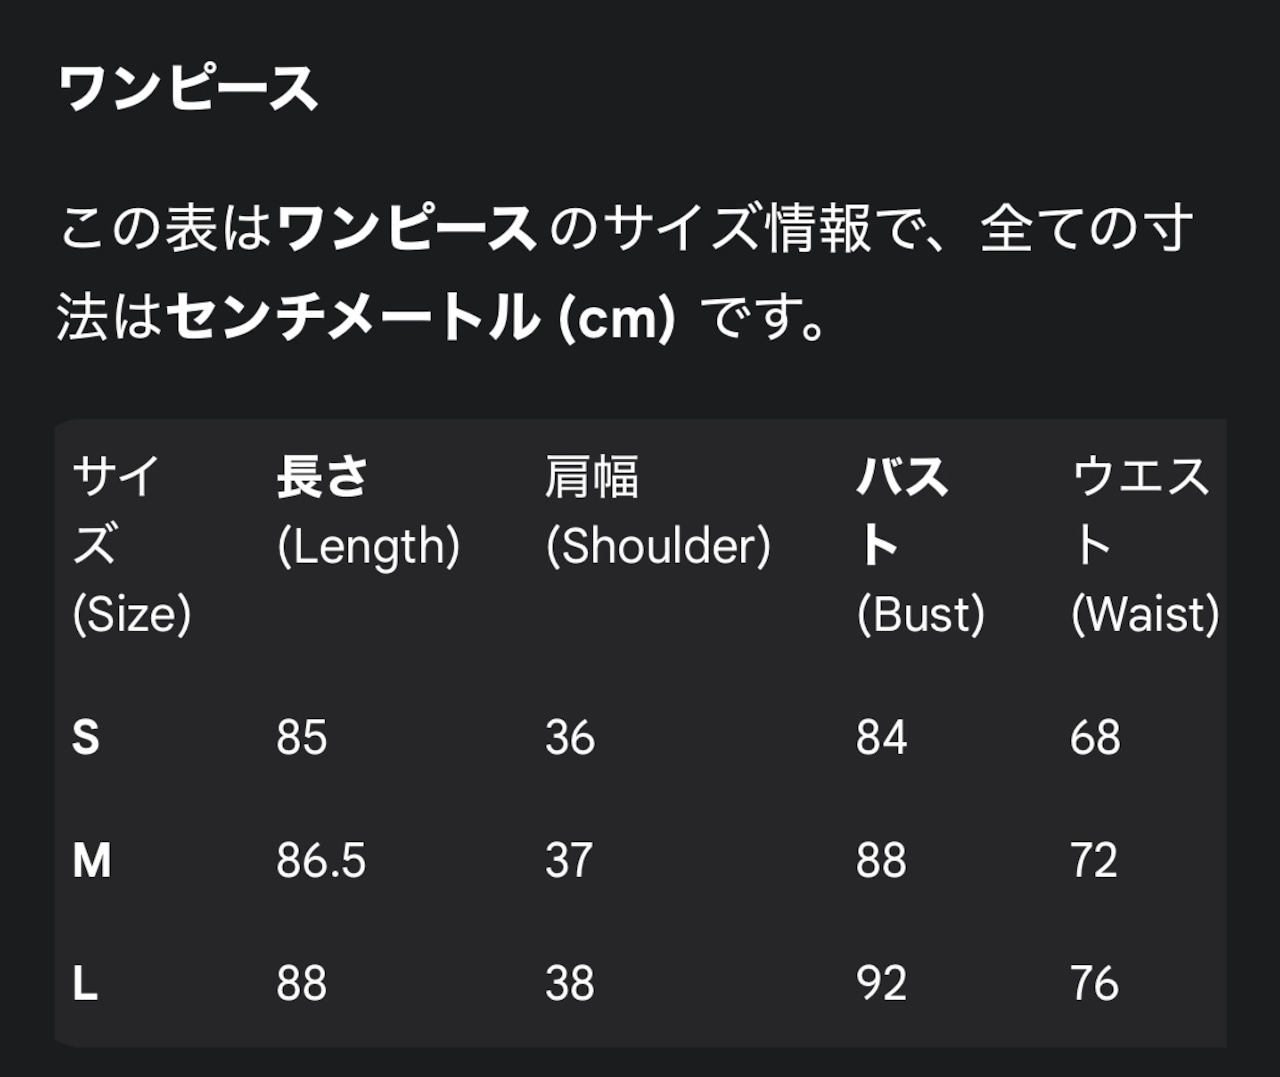Click the waist value 68 for size S

(1095, 738)
